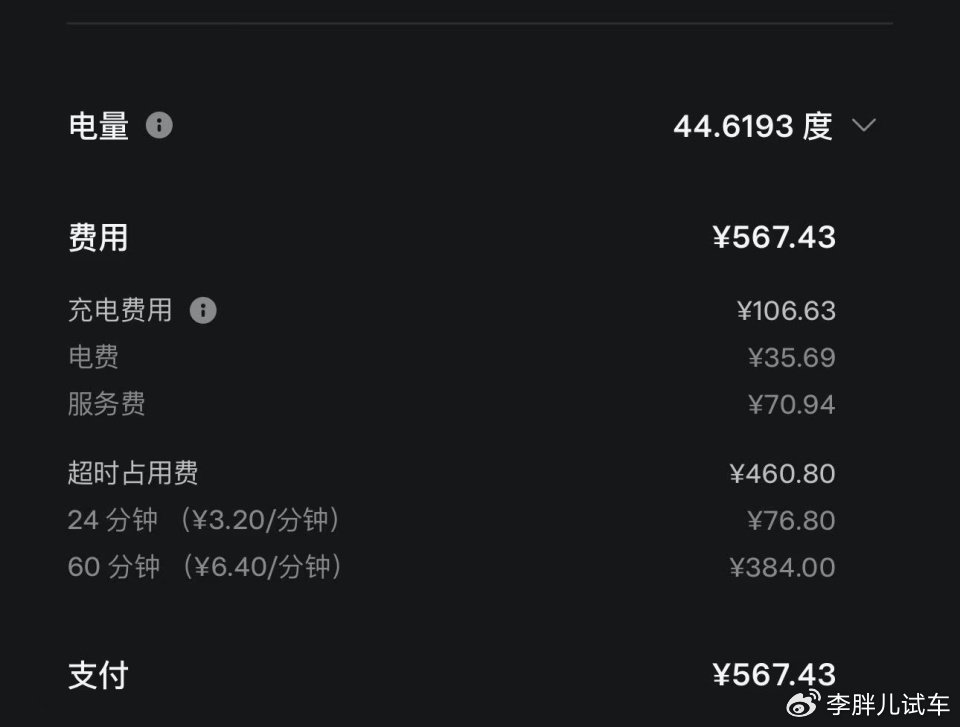Click the 电量 label

pyautogui.click(x=98, y=127)
